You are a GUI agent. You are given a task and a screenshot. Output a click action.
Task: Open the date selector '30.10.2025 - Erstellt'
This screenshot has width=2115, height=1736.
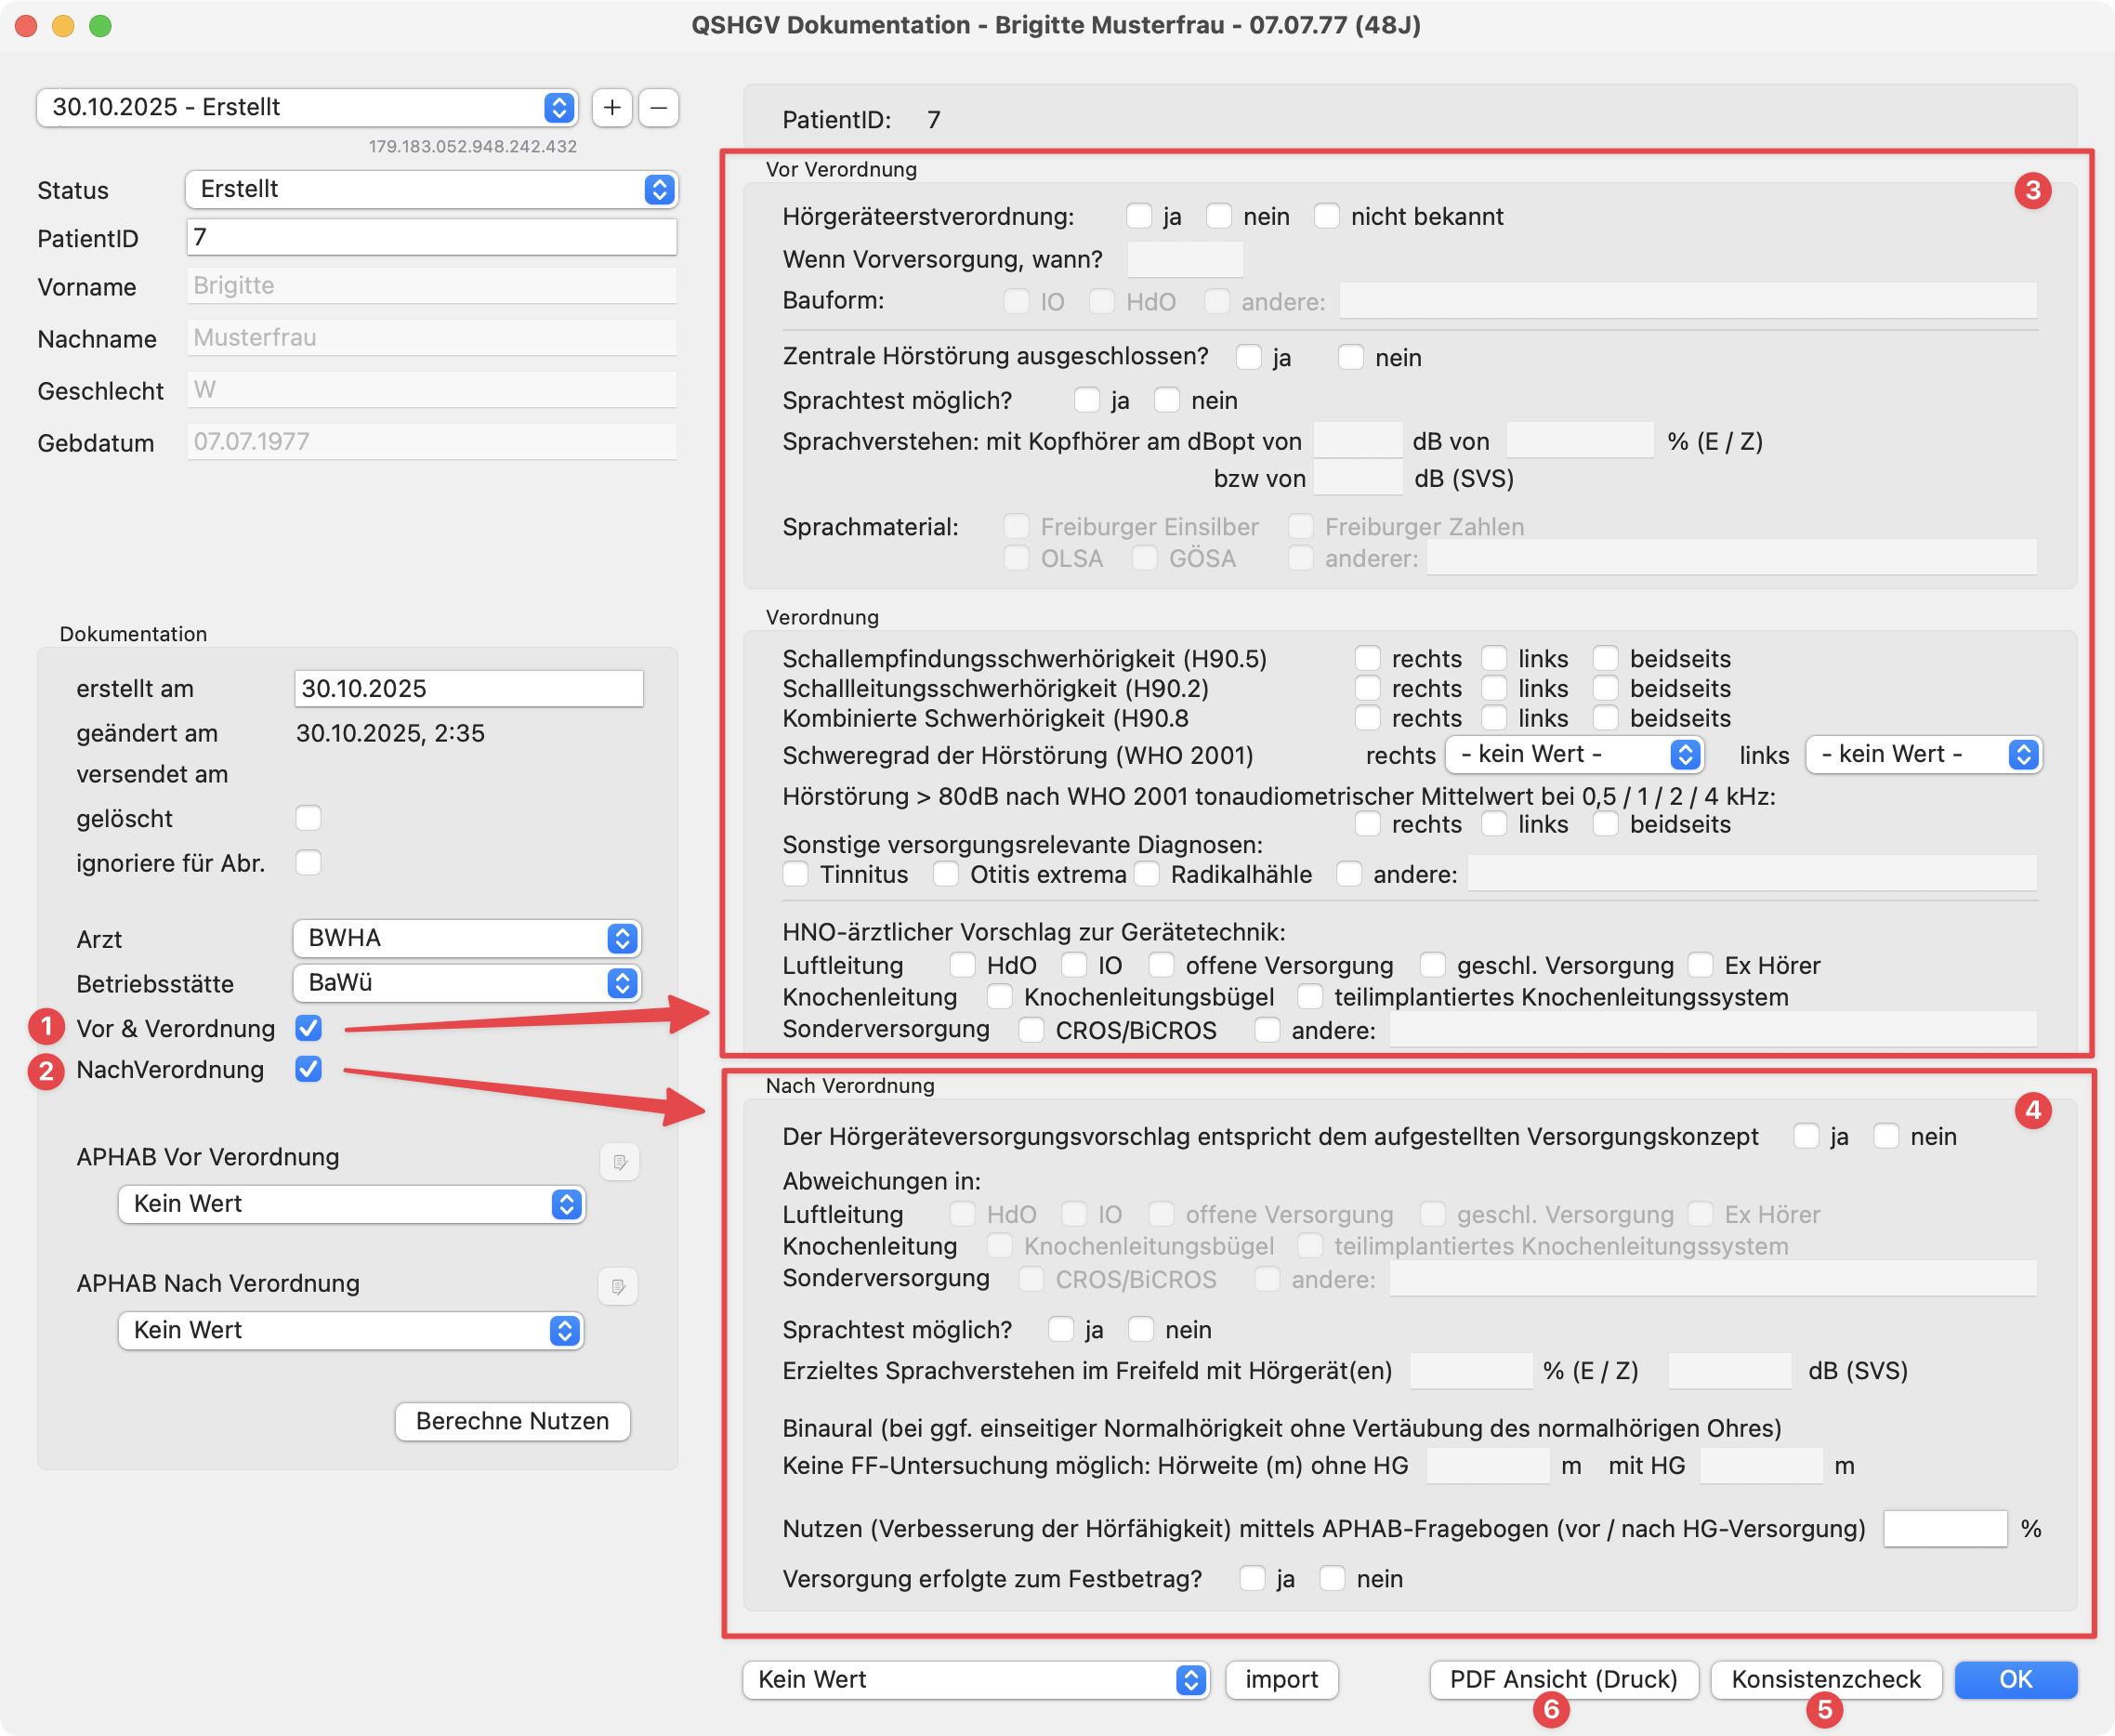(307, 107)
